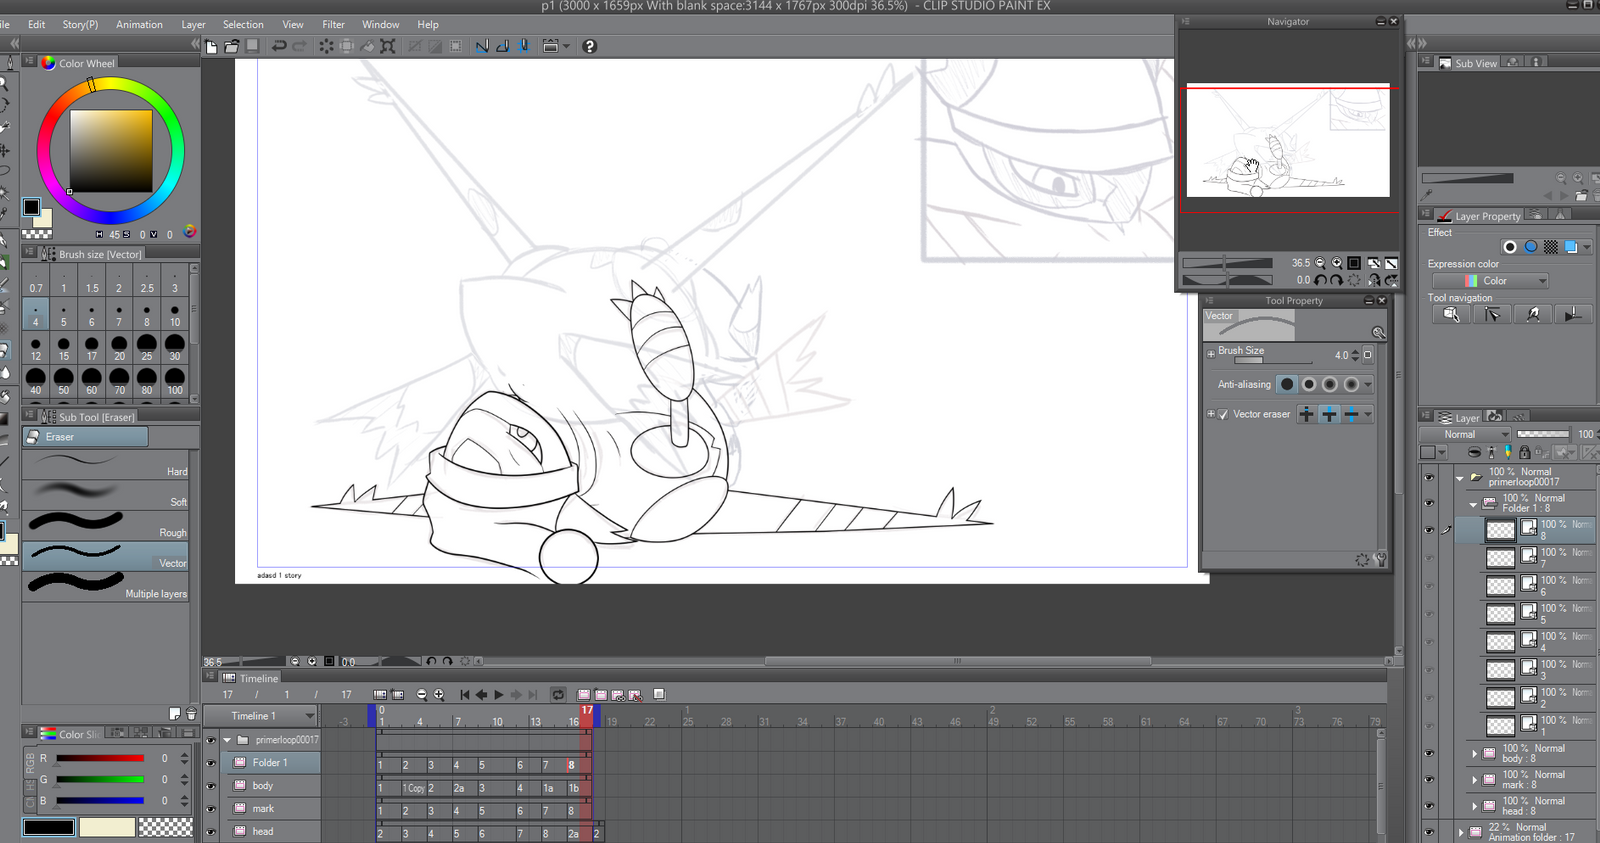Open the Help question mark icon

click(589, 46)
